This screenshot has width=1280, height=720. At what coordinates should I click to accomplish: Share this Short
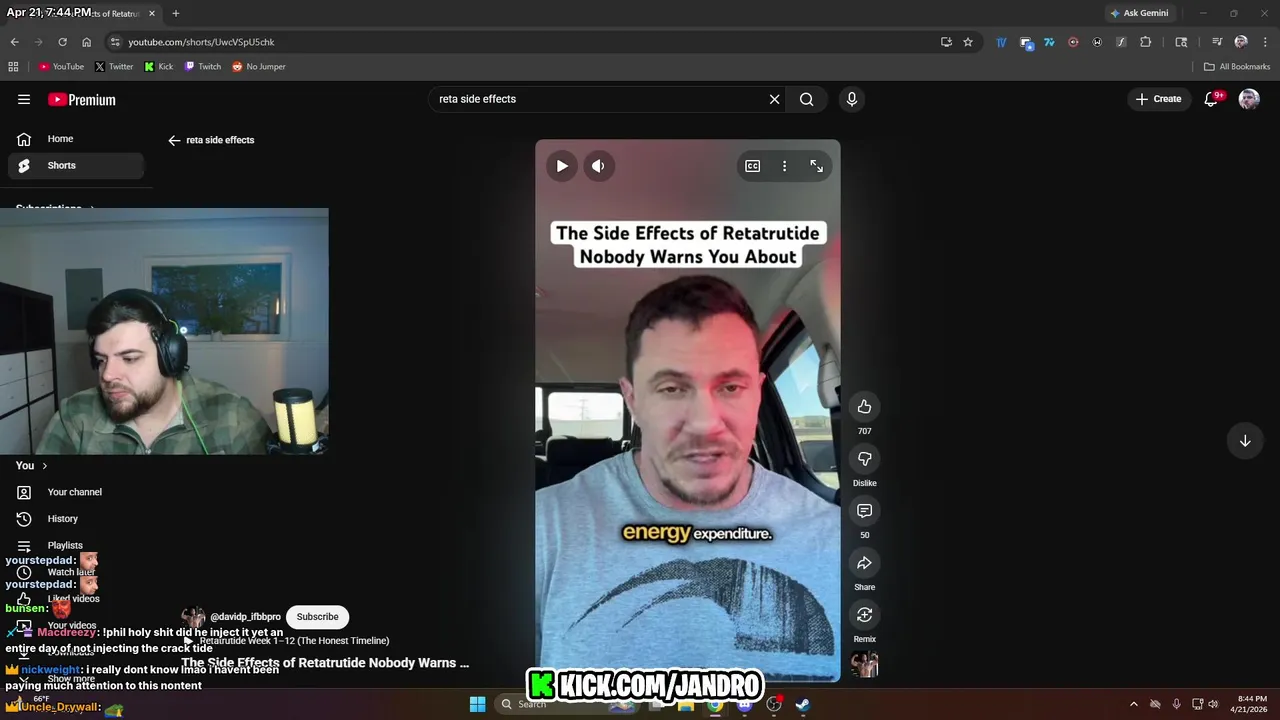click(x=864, y=563)
